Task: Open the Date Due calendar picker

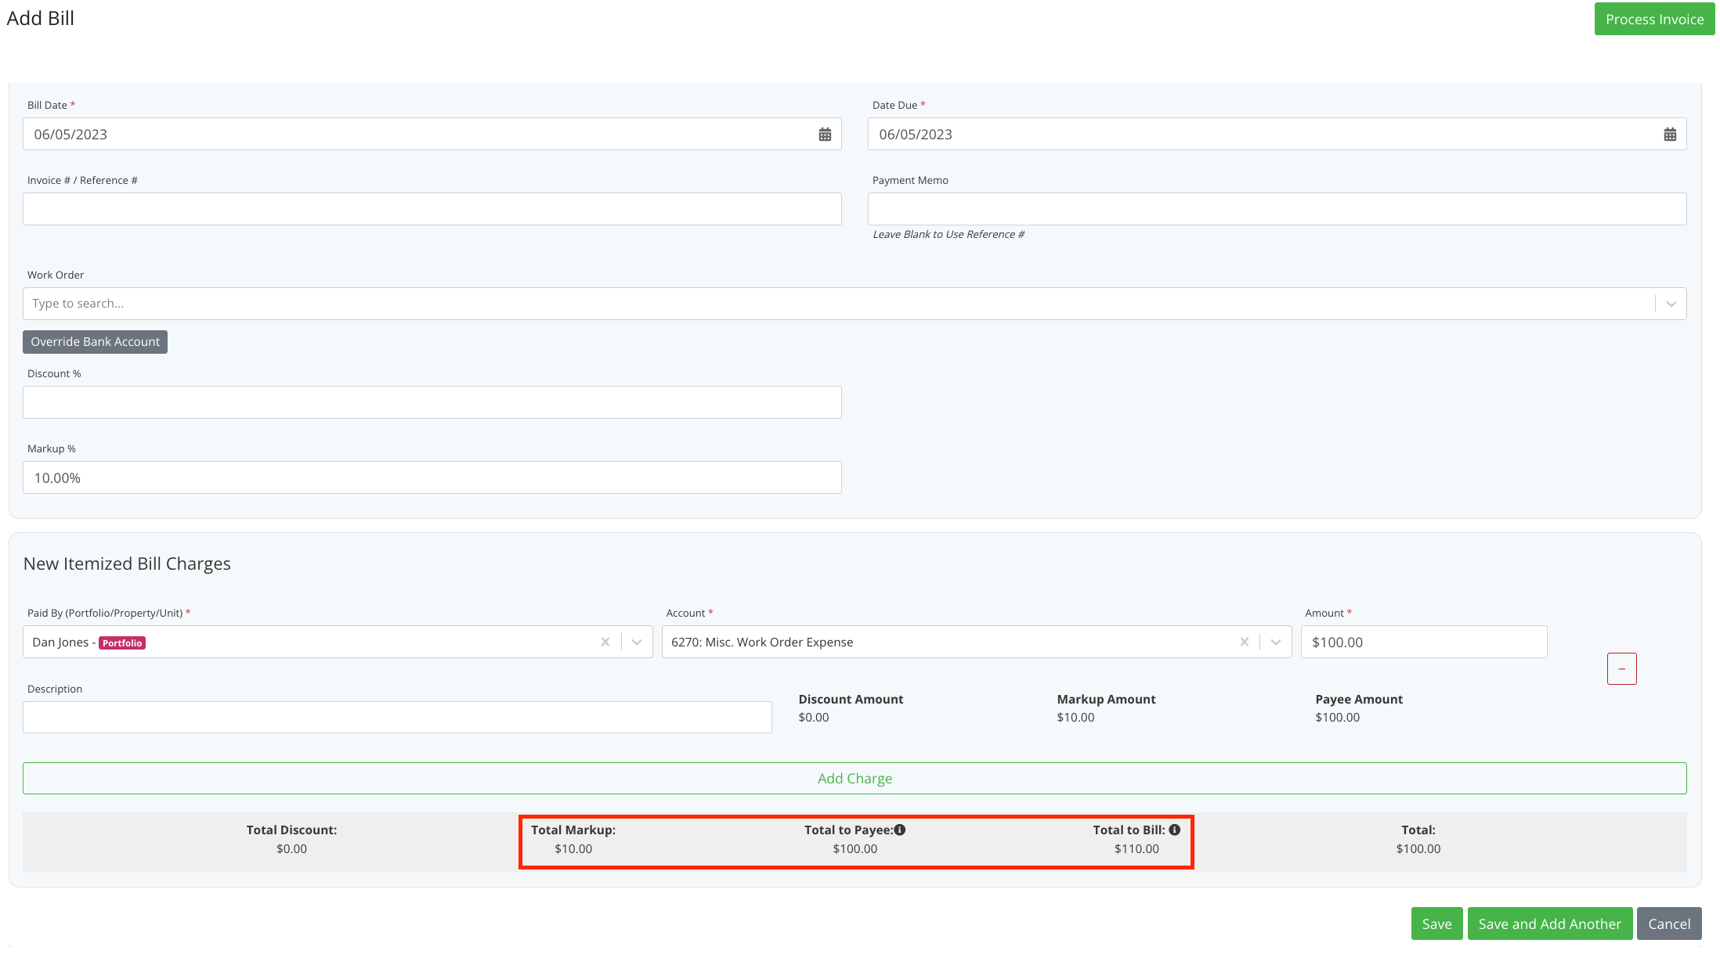Action: (x=1670, y=133)
